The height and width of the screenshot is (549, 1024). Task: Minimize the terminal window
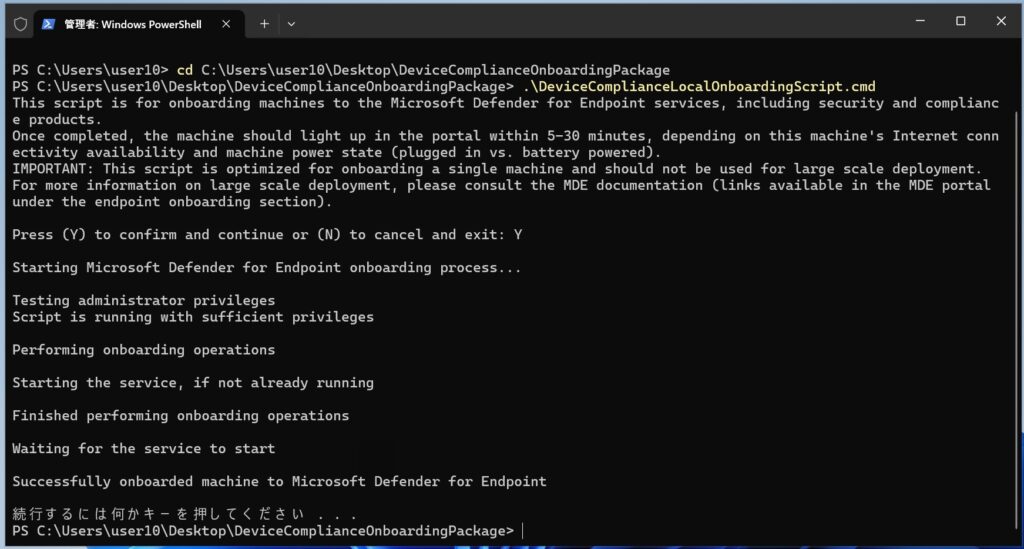pyautogui.click(x=920, y=21)
